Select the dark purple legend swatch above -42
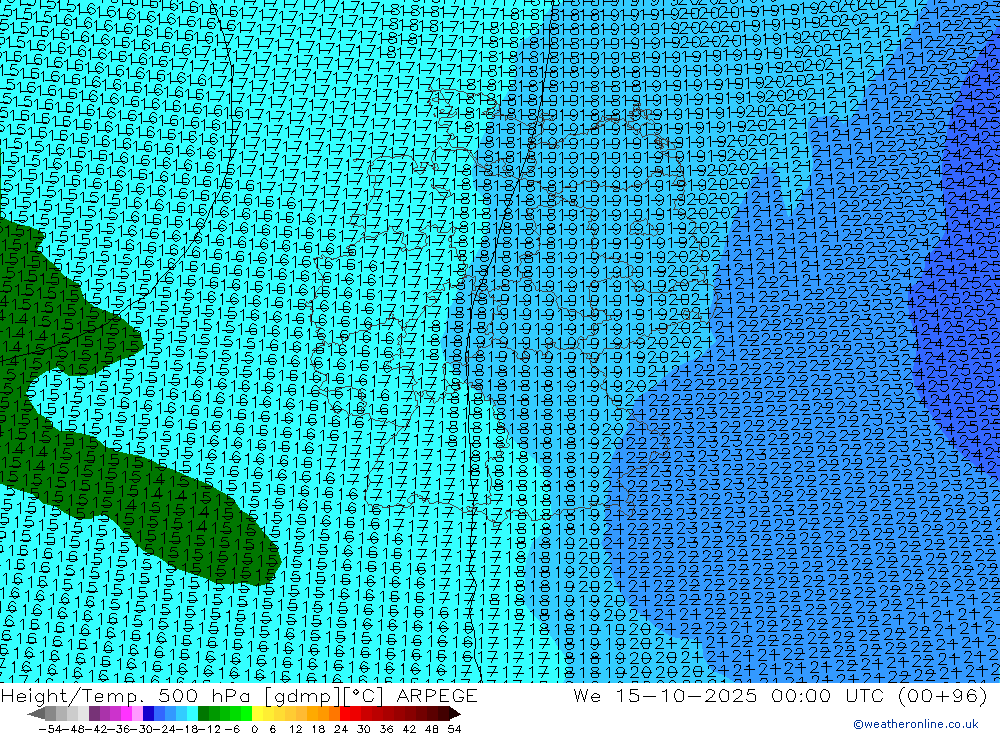 [94, 713]
